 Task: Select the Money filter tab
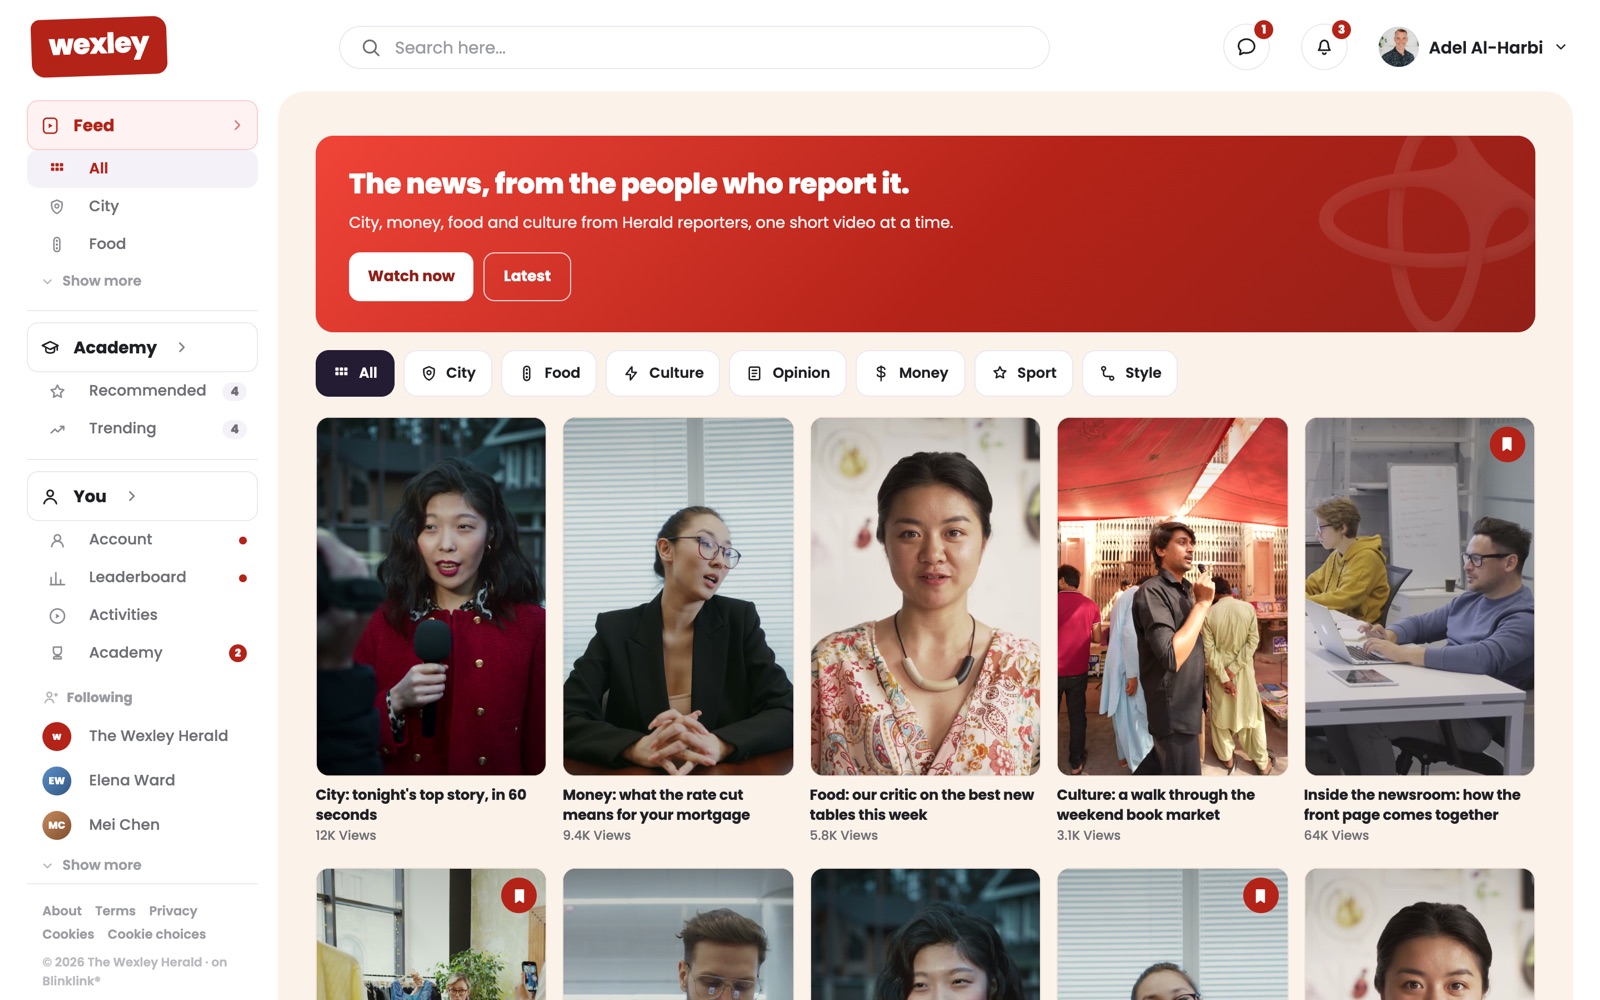[x=910, y=373]
